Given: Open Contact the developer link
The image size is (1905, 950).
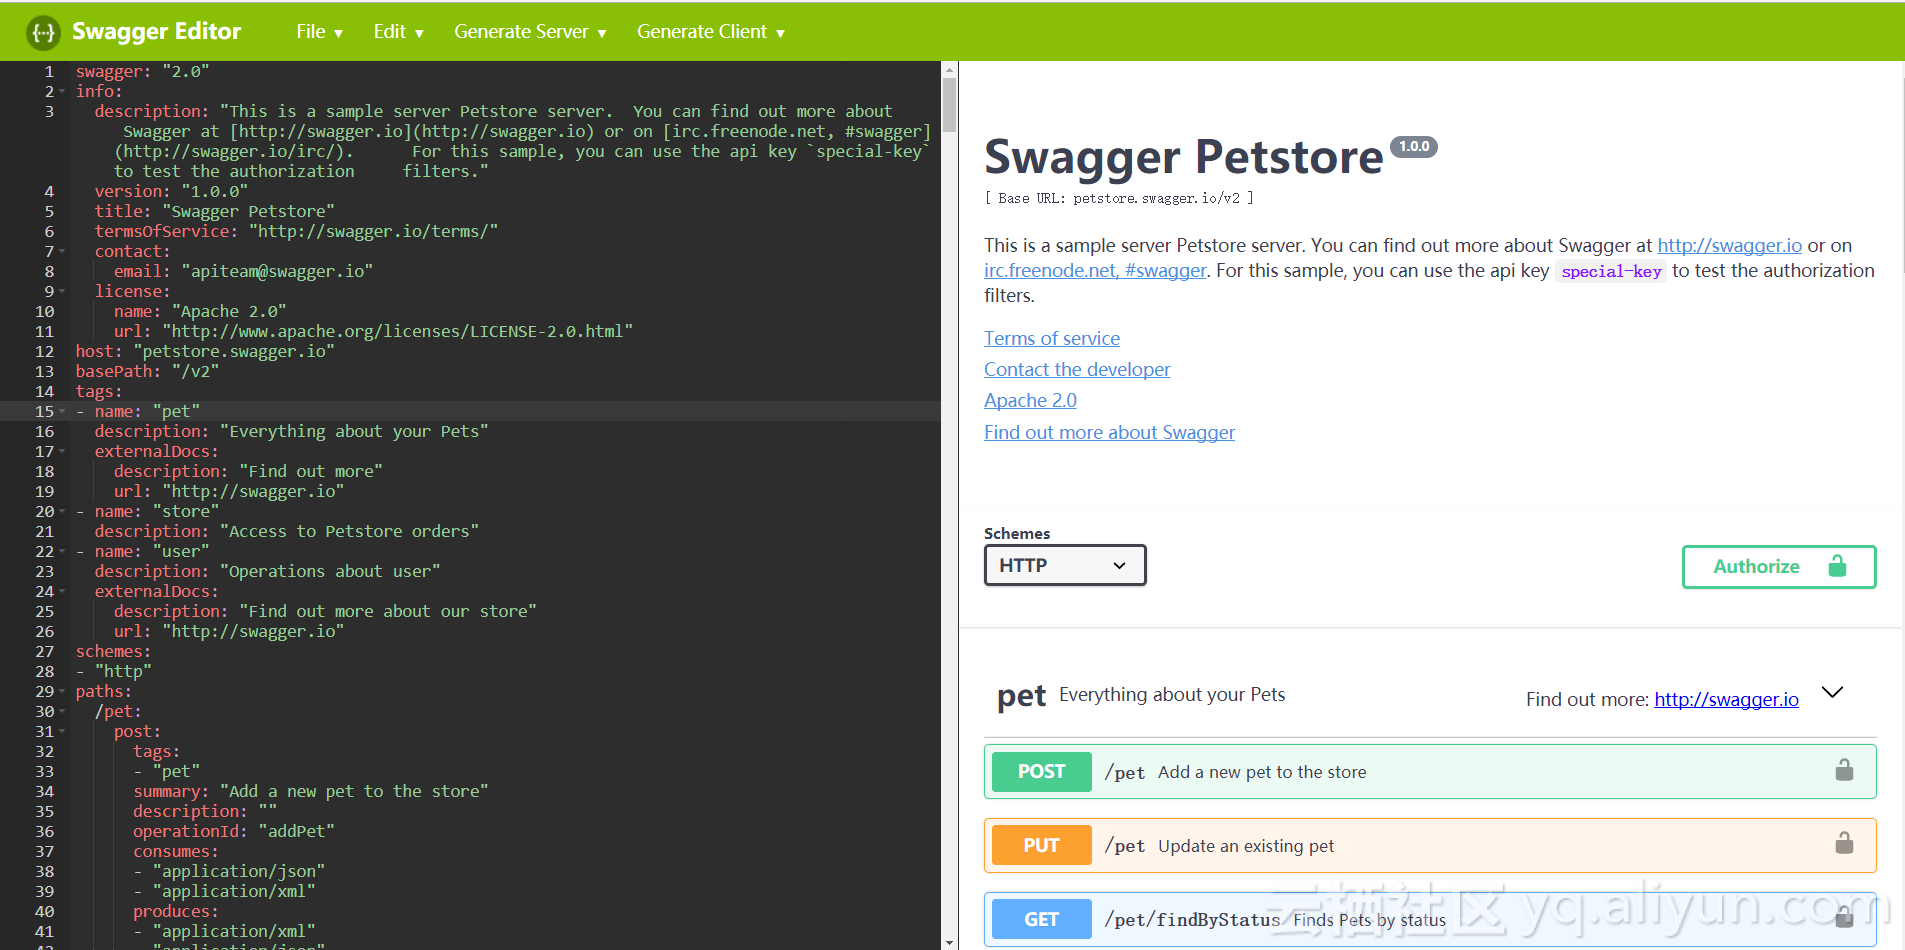Looking at the screenshot, I should pyautogui.click(x=1077, y=370).
